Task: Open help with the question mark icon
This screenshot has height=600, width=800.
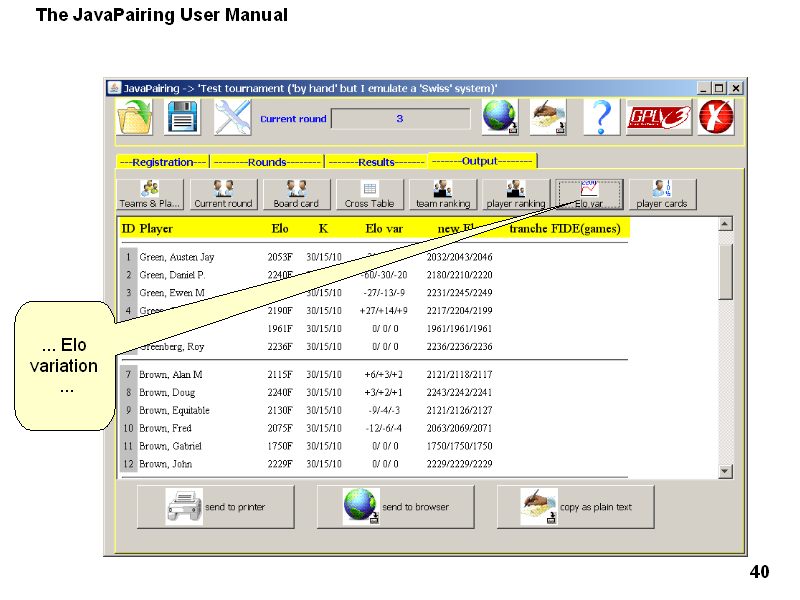Action: (600, 118)
